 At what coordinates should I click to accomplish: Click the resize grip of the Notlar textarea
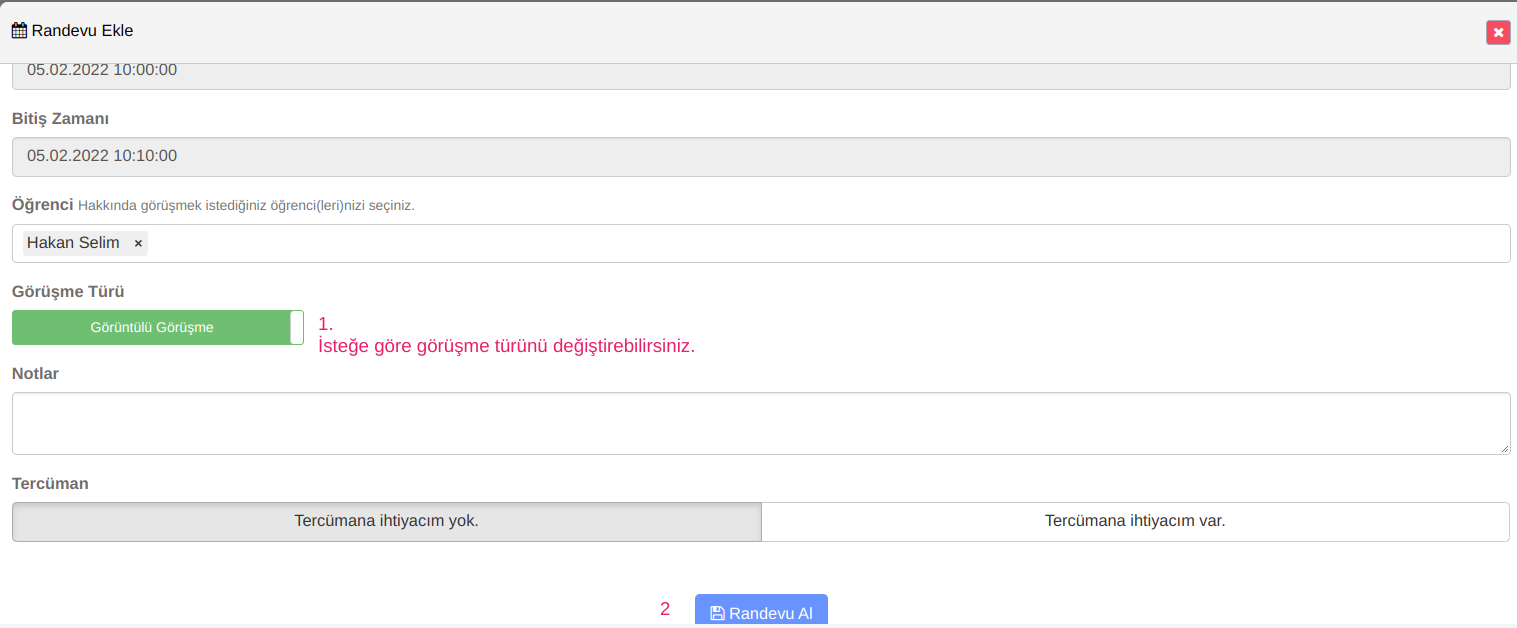click(x=1504, y=449)
